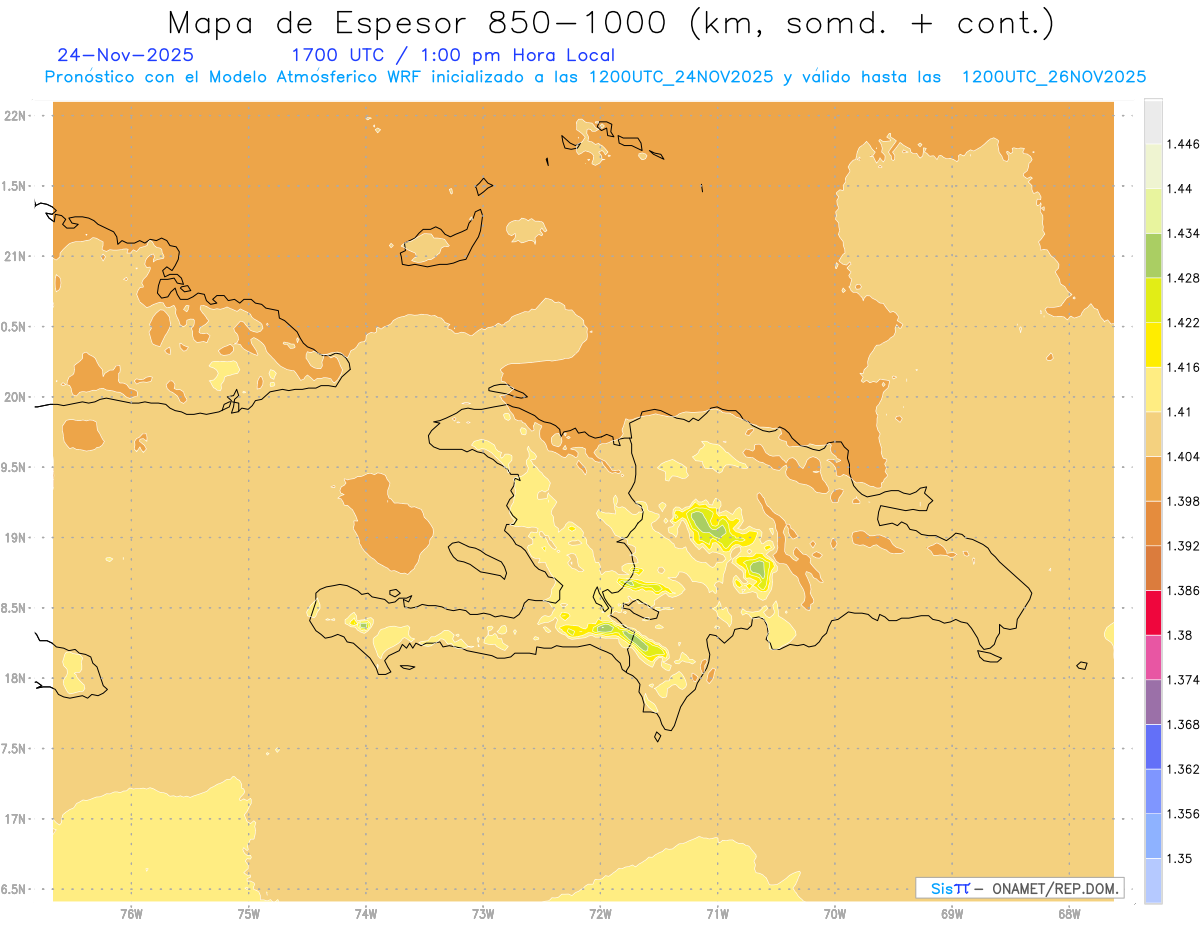Click the green legend band between 1.428 and 1.434
The height and width of the screenshot is (927, 1200).
click(1153, 255)
